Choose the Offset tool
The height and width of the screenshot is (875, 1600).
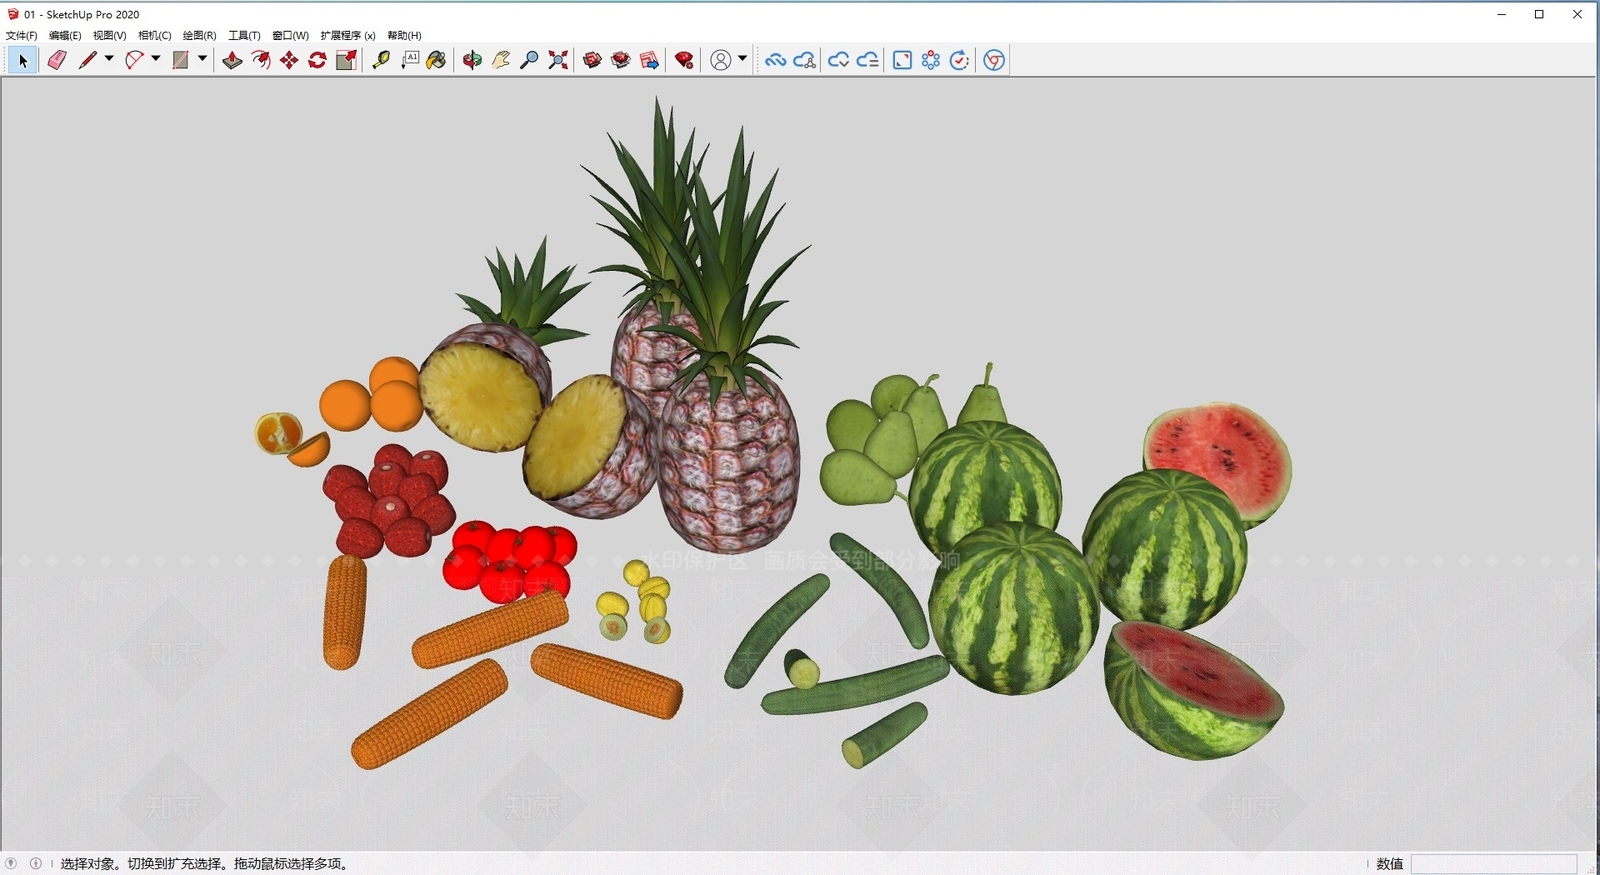tap(261, 60)
